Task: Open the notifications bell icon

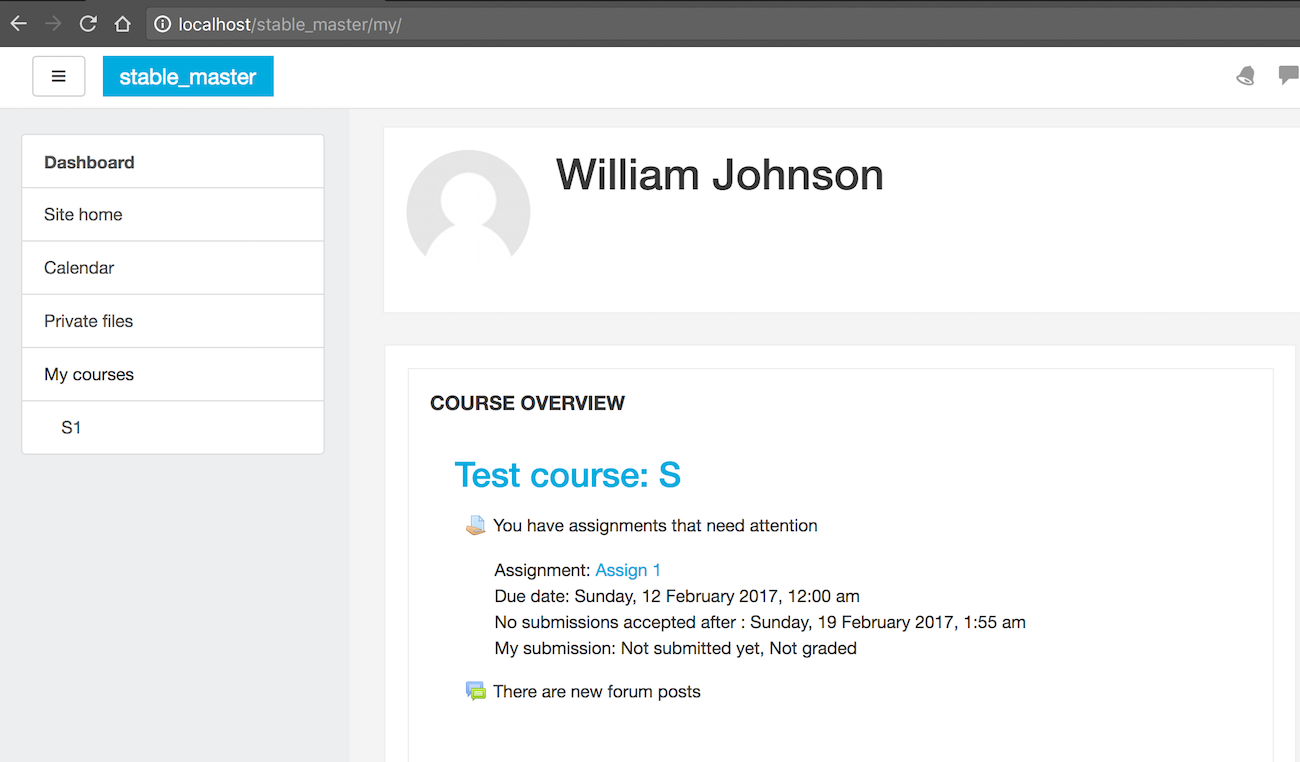Action: click(x=1246, y=76)
